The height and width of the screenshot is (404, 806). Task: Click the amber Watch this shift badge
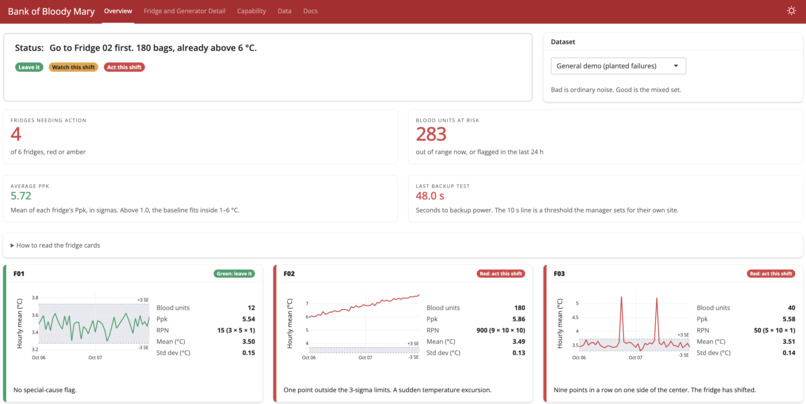74,67
